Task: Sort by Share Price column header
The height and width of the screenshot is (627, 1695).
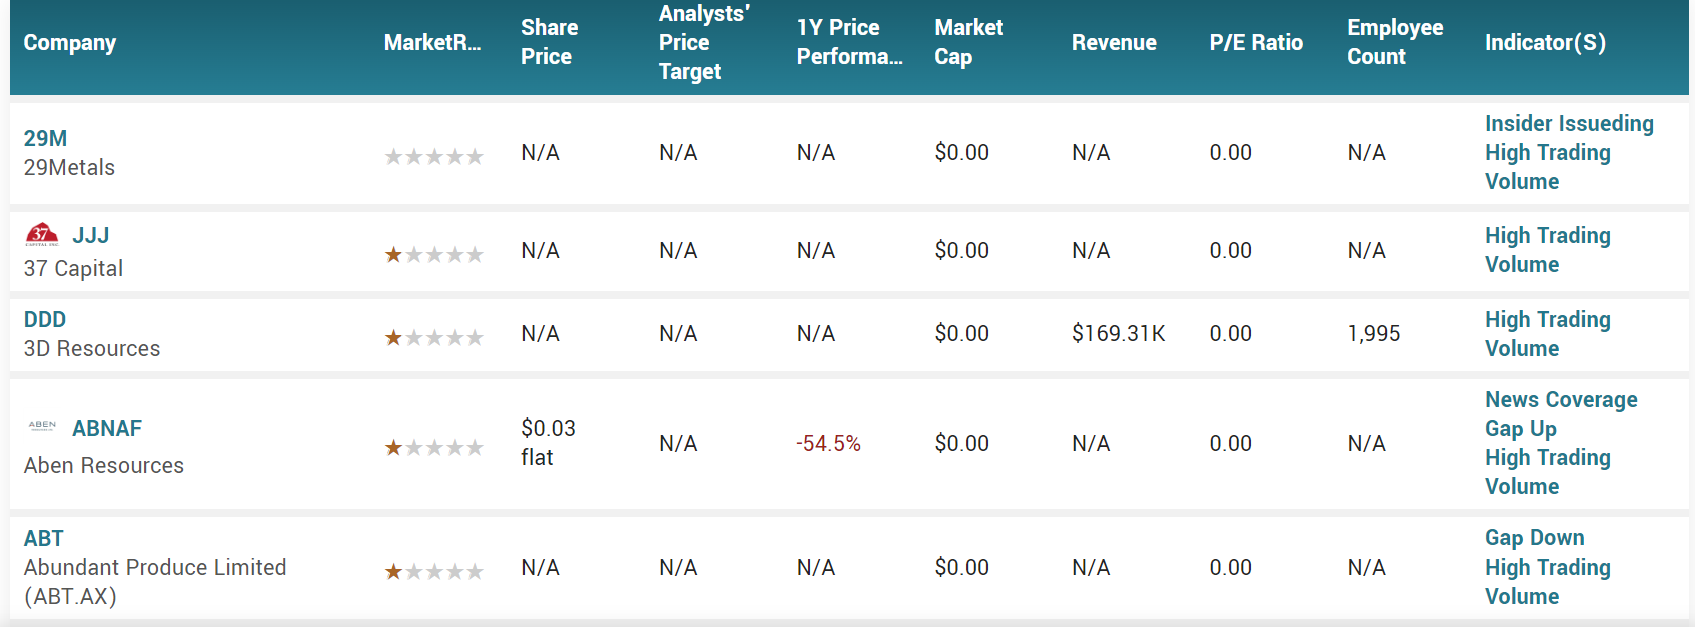Action: pos(549,42)
